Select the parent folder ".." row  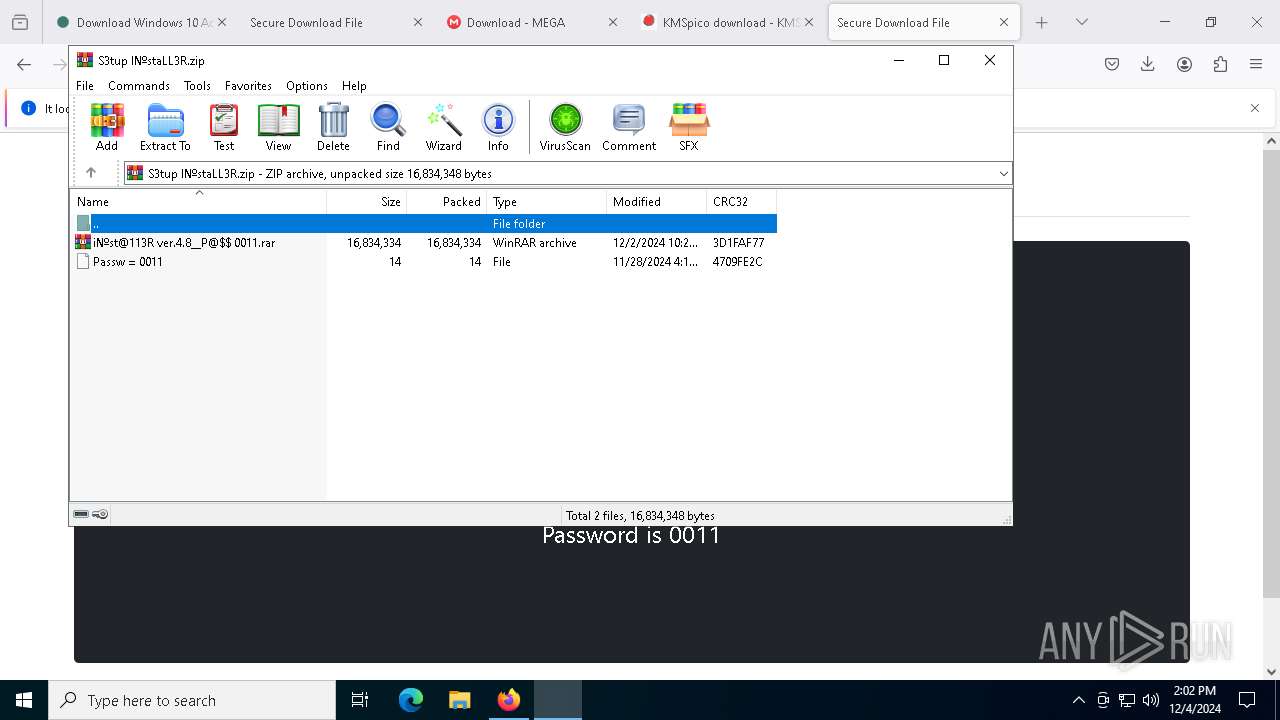[x=424, y=224]
